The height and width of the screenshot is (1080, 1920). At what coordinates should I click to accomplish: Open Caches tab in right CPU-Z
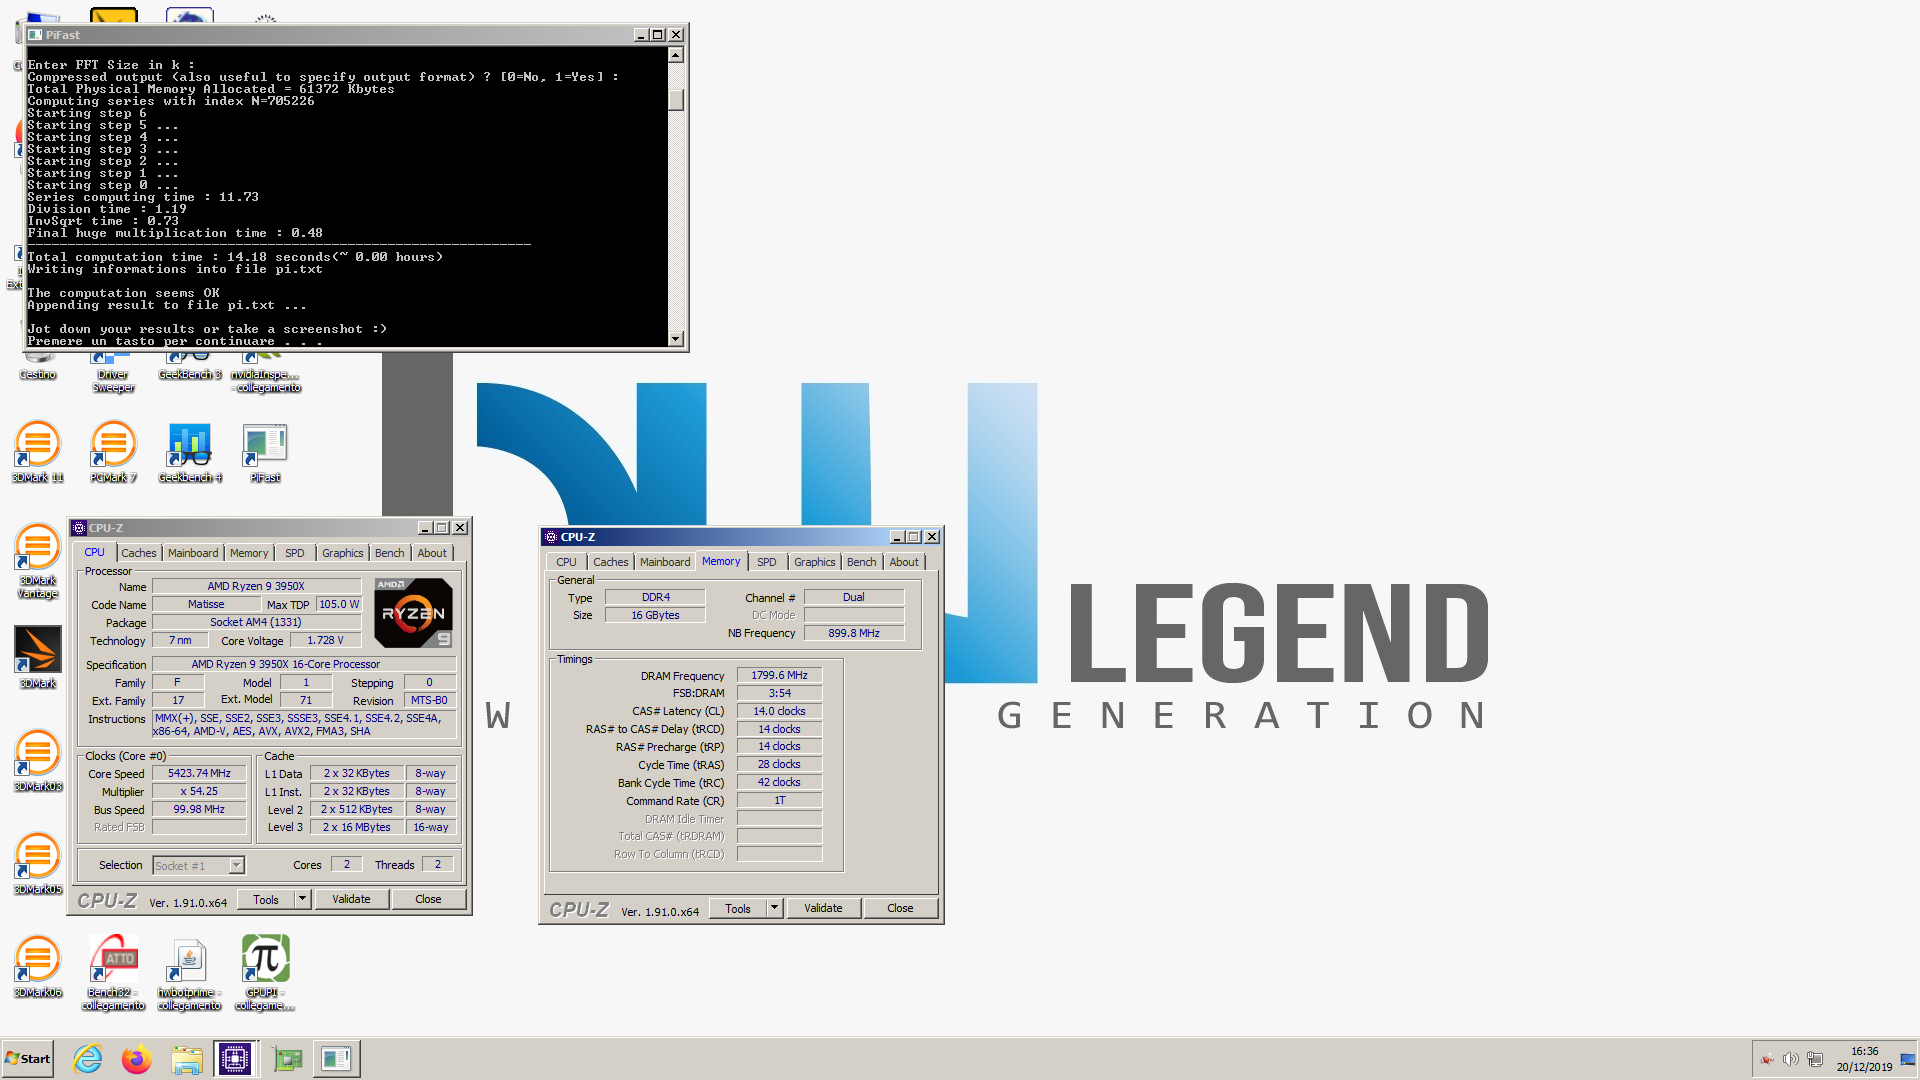click(610, 562)
